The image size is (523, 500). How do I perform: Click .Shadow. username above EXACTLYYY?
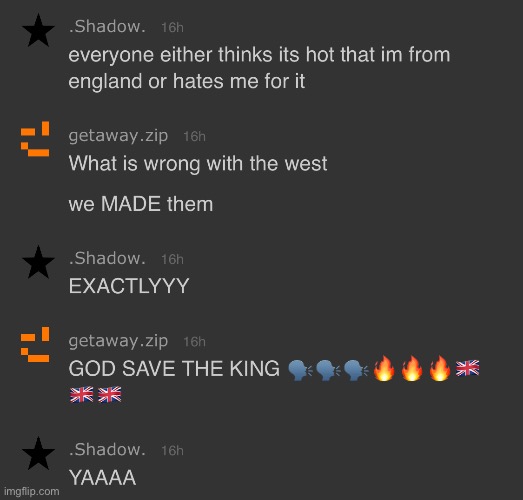coord(107,259)
